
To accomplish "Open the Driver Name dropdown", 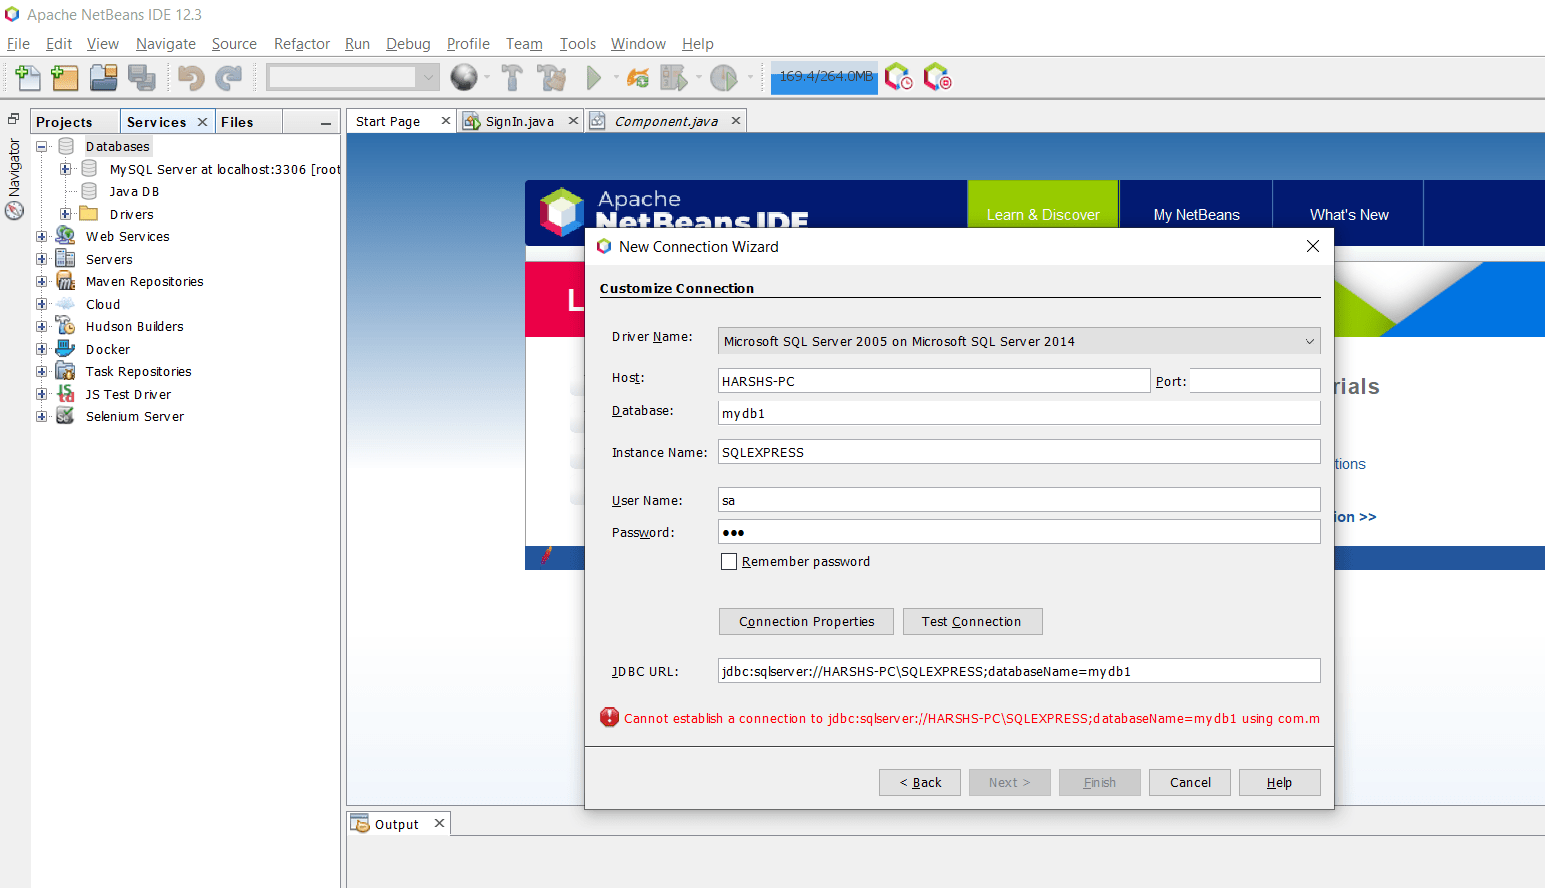I will pyautogui.click(x=1309, y=341).
